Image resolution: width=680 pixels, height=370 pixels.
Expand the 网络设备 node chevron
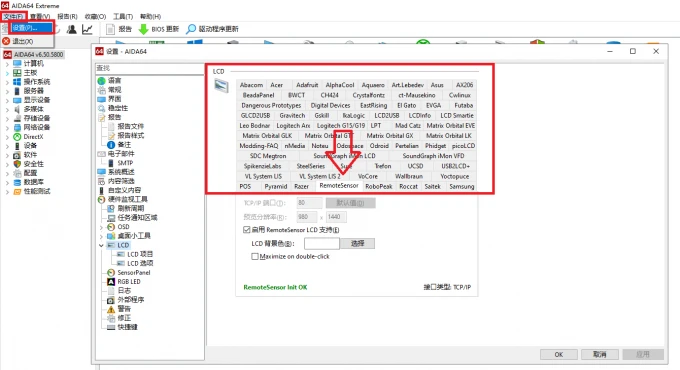[x=7, y=128]
